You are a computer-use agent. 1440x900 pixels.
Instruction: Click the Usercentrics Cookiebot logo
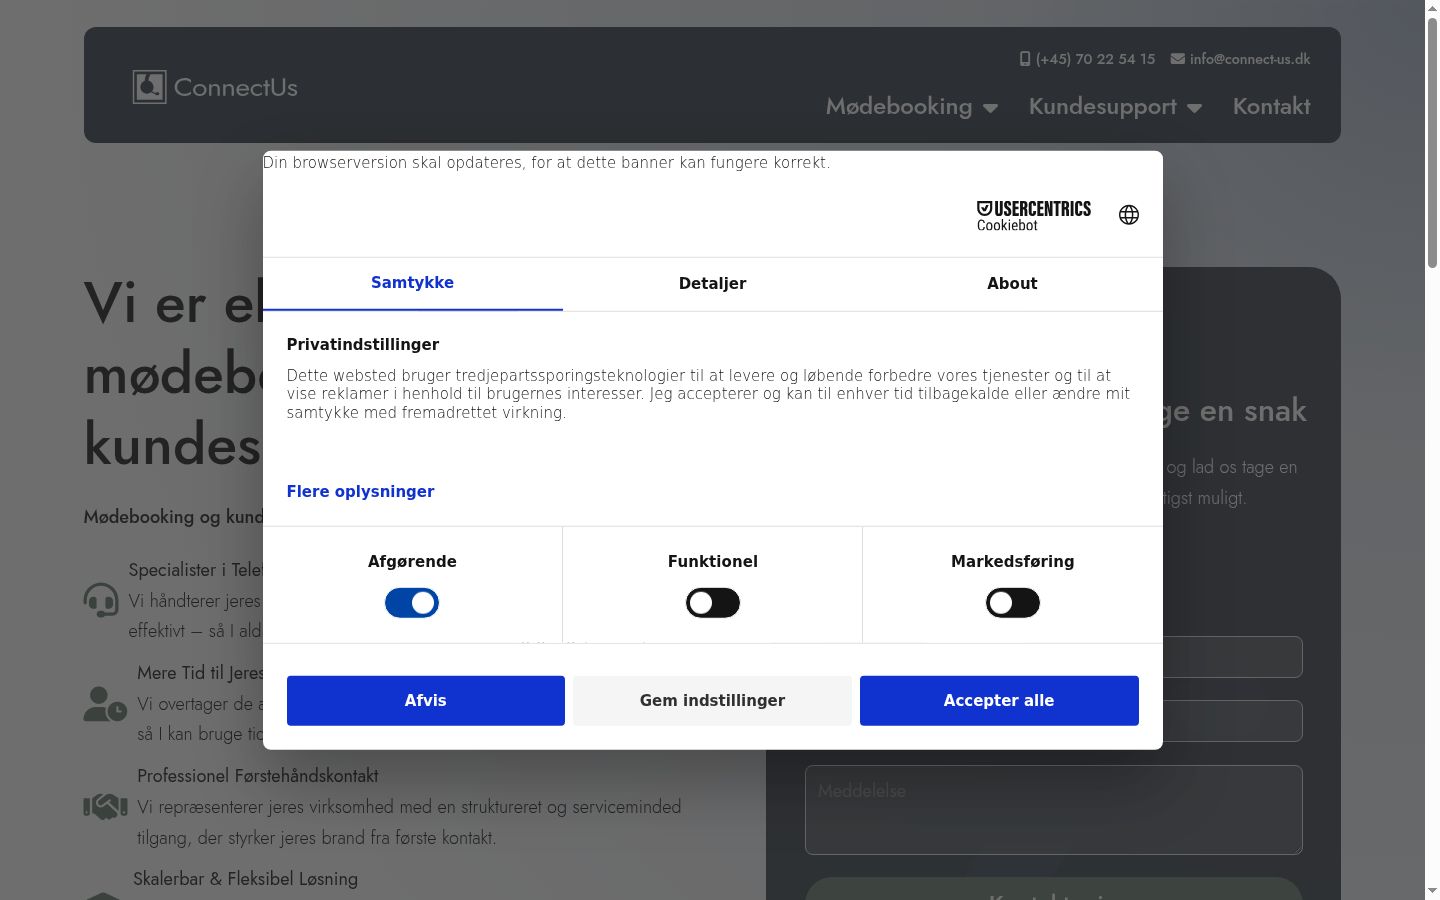click(x=1033, y=216)
